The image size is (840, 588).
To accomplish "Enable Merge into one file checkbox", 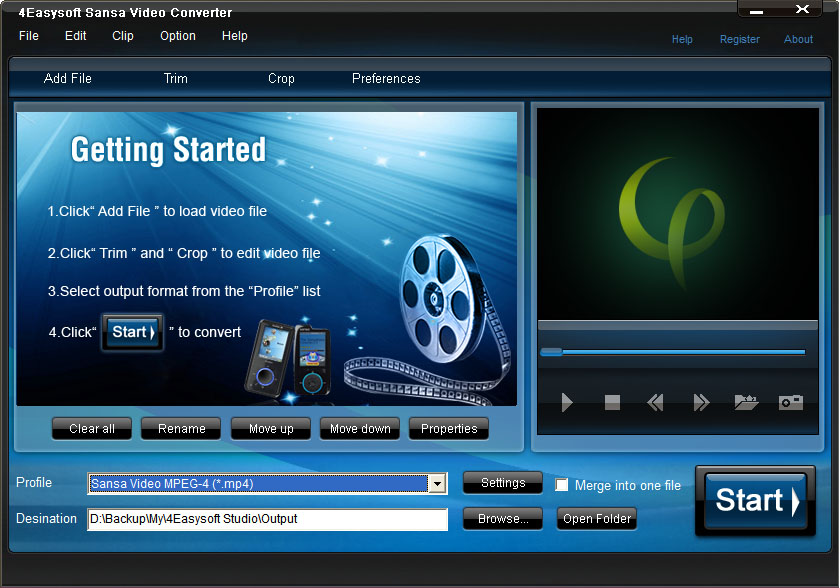I will [561, 485].
